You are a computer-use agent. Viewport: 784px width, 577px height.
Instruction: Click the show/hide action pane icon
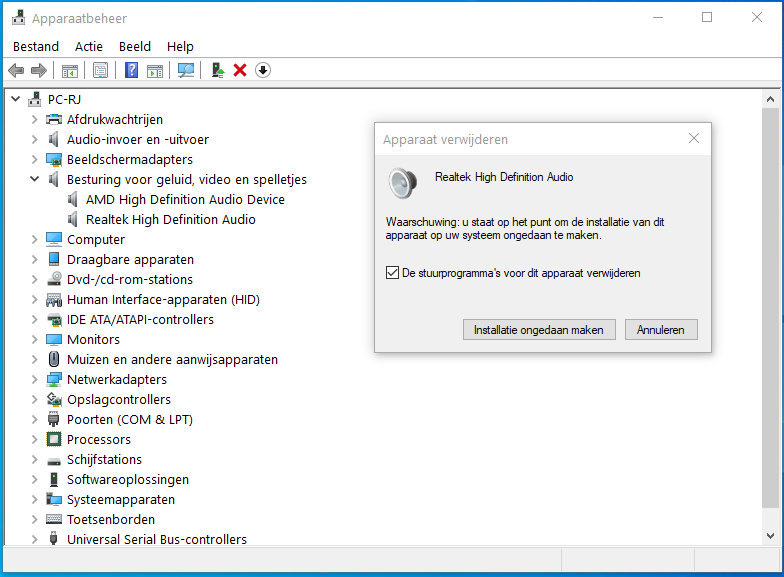coord(155,70)
